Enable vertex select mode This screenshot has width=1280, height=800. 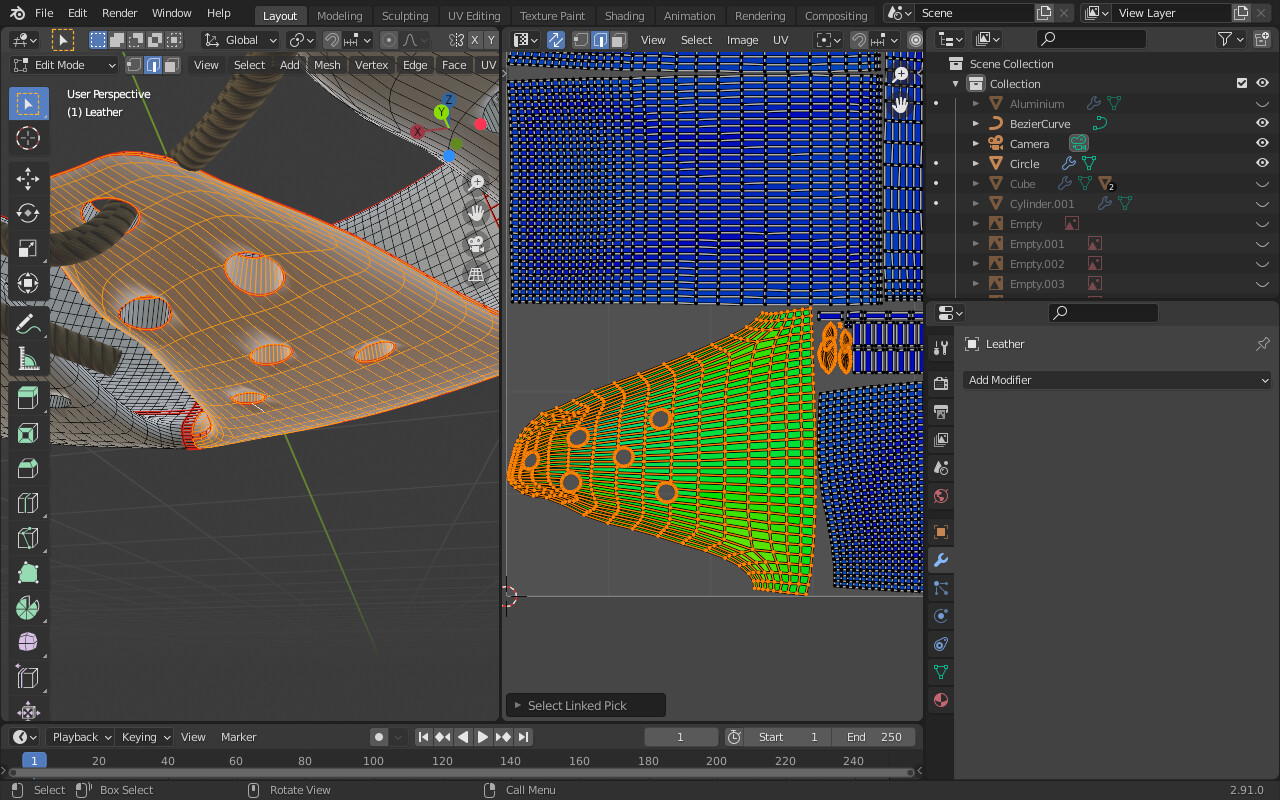pyautogui.click(x=134, y=65)
